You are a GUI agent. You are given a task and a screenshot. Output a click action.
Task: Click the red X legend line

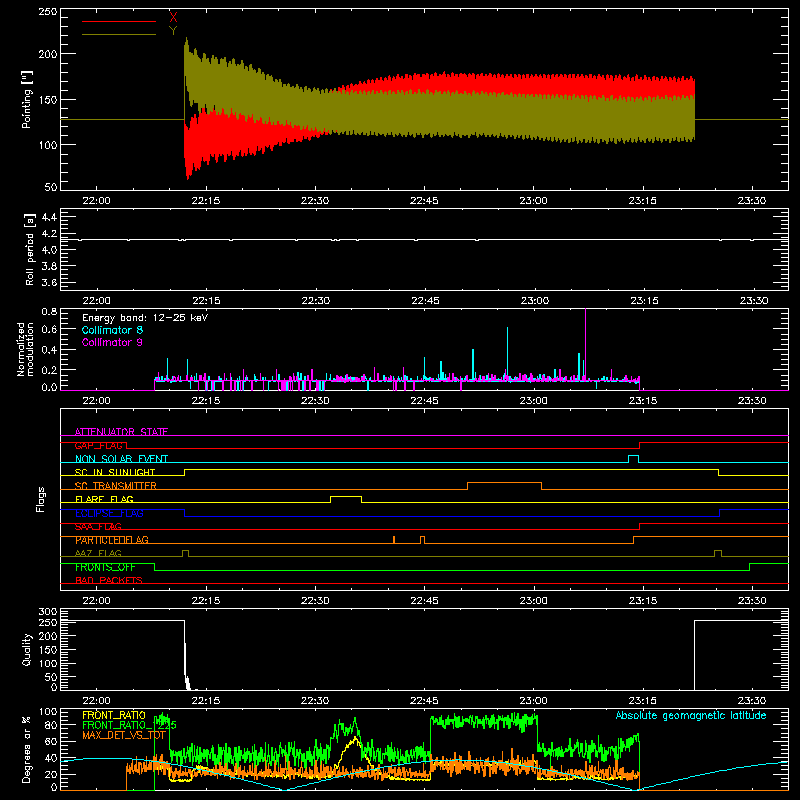[119, 21]
